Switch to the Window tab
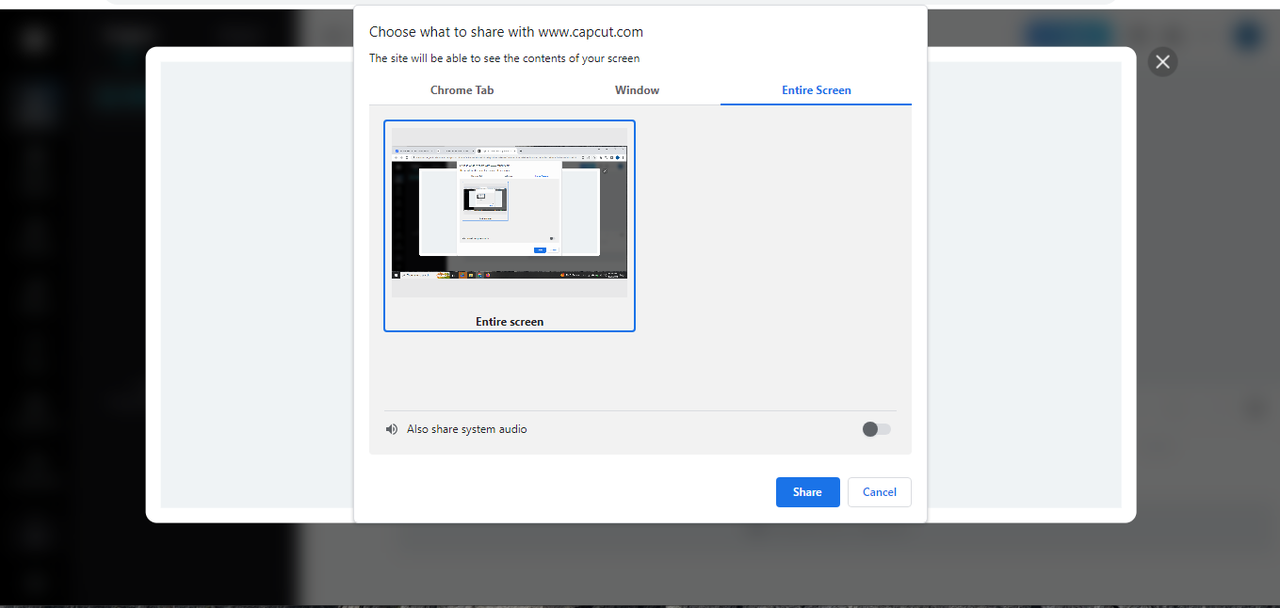The image size is (1280, 608). tap(637, 90)
